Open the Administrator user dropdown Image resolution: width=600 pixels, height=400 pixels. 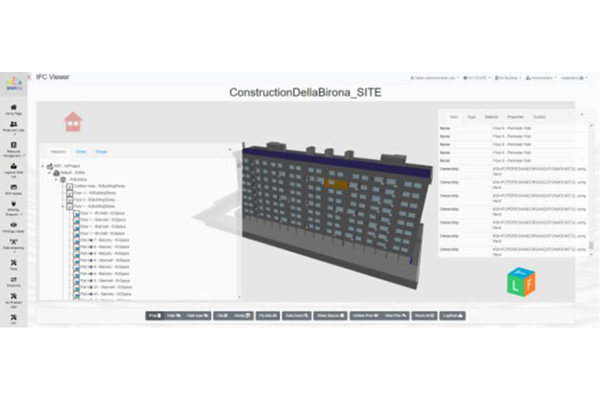pyautogui.click(x=541, y=78)
